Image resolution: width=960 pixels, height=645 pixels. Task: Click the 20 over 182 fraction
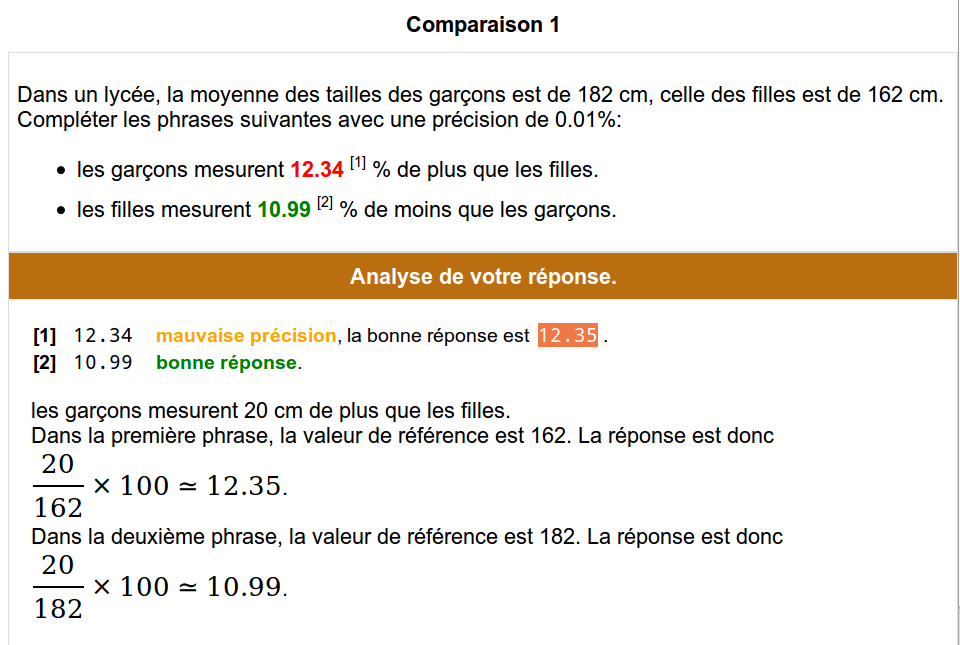point(58,587)
